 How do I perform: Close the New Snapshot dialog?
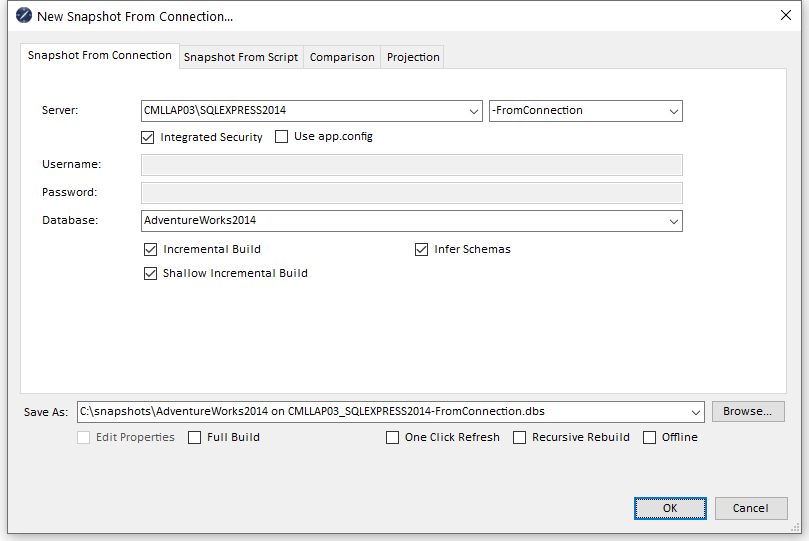785,15
